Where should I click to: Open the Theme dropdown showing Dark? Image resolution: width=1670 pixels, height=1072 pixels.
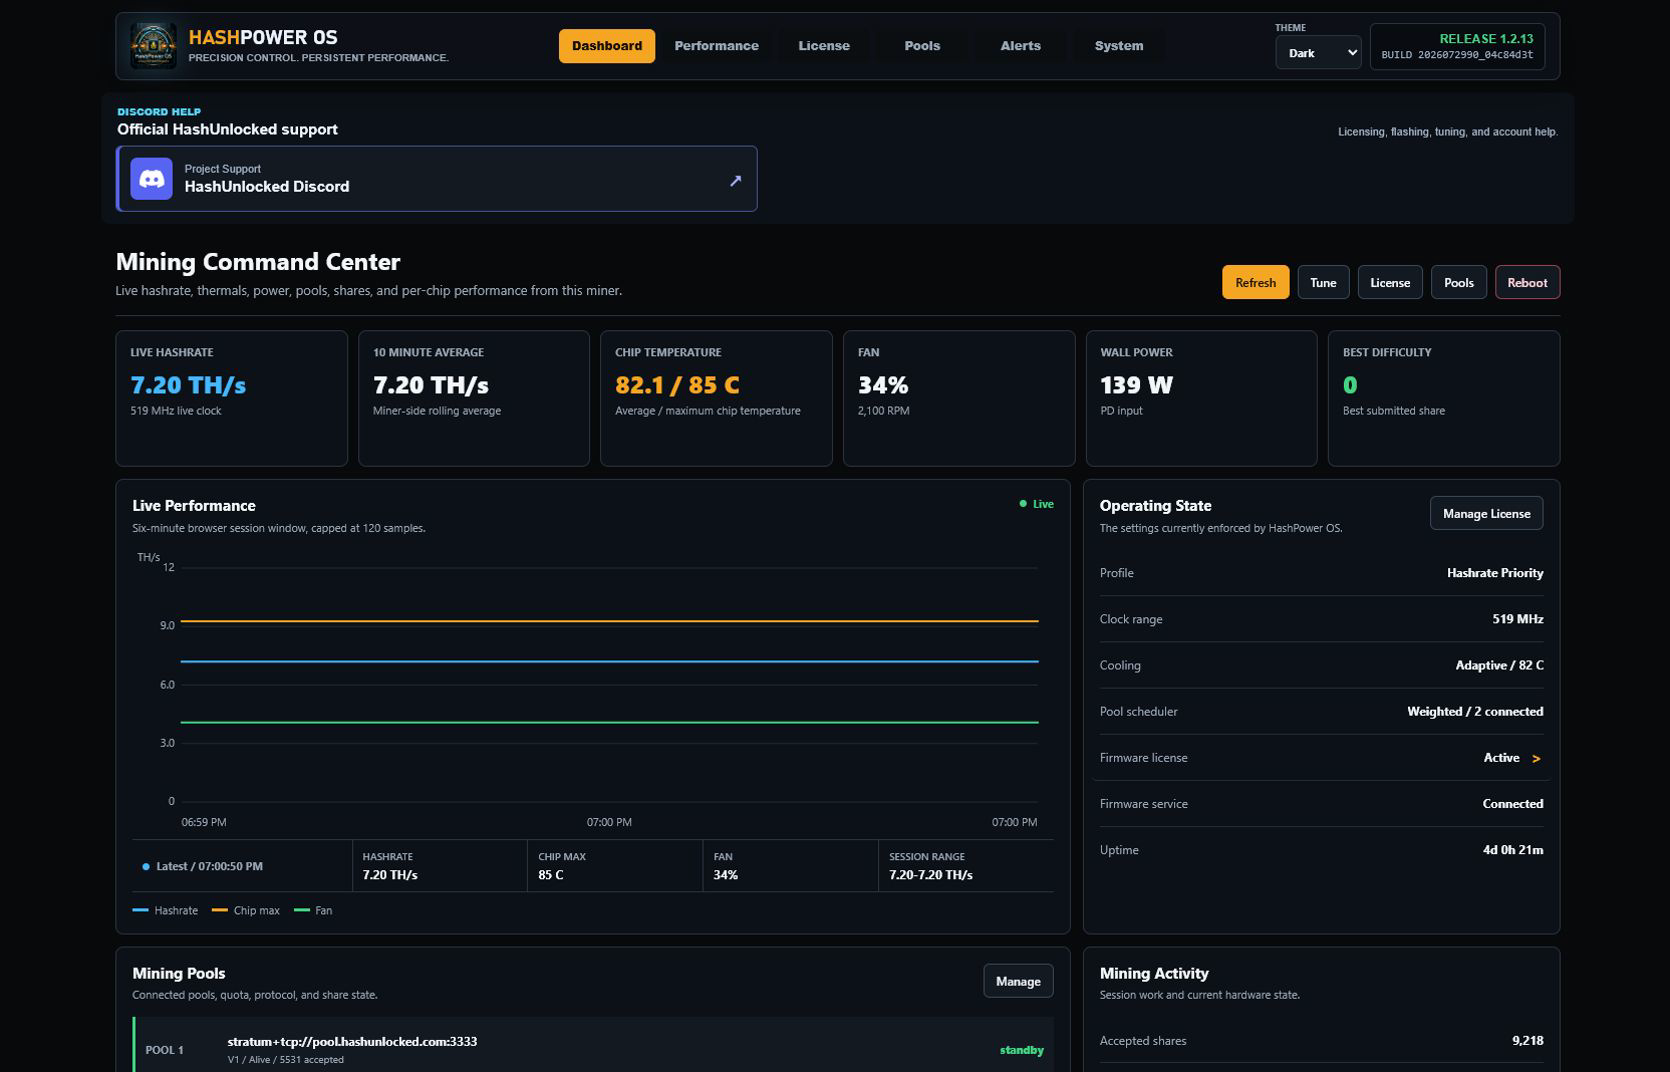[1318, 53]
